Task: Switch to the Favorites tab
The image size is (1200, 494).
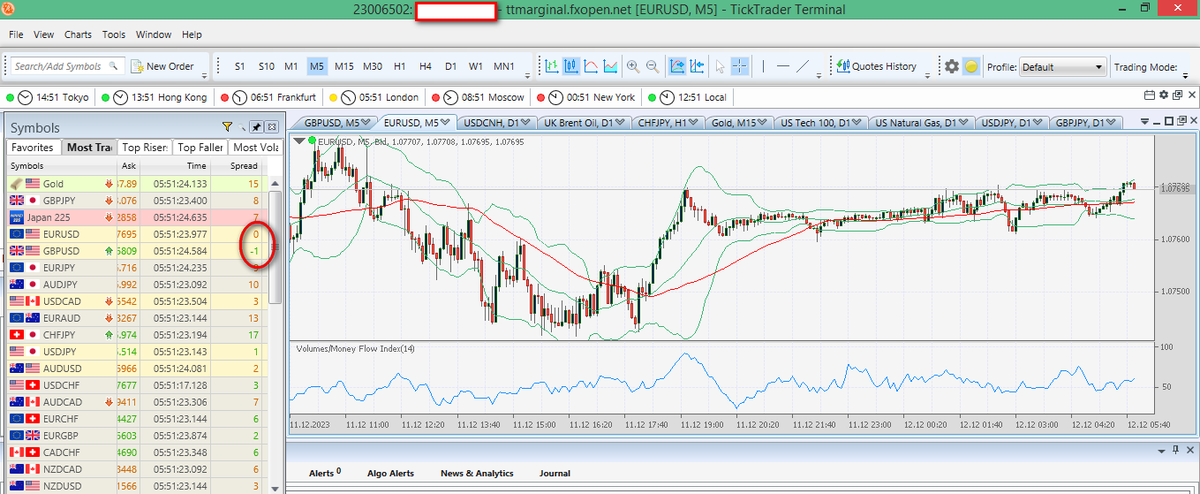Action: click(x=33, y=147)
